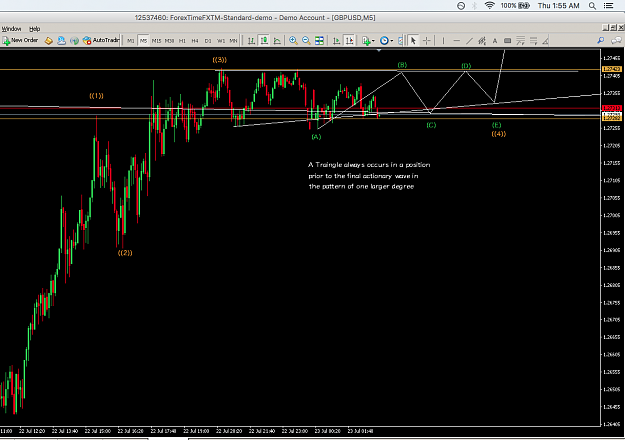625x440 pixels.
Task: Toggle the AutoTrading button
Action: 101,40
